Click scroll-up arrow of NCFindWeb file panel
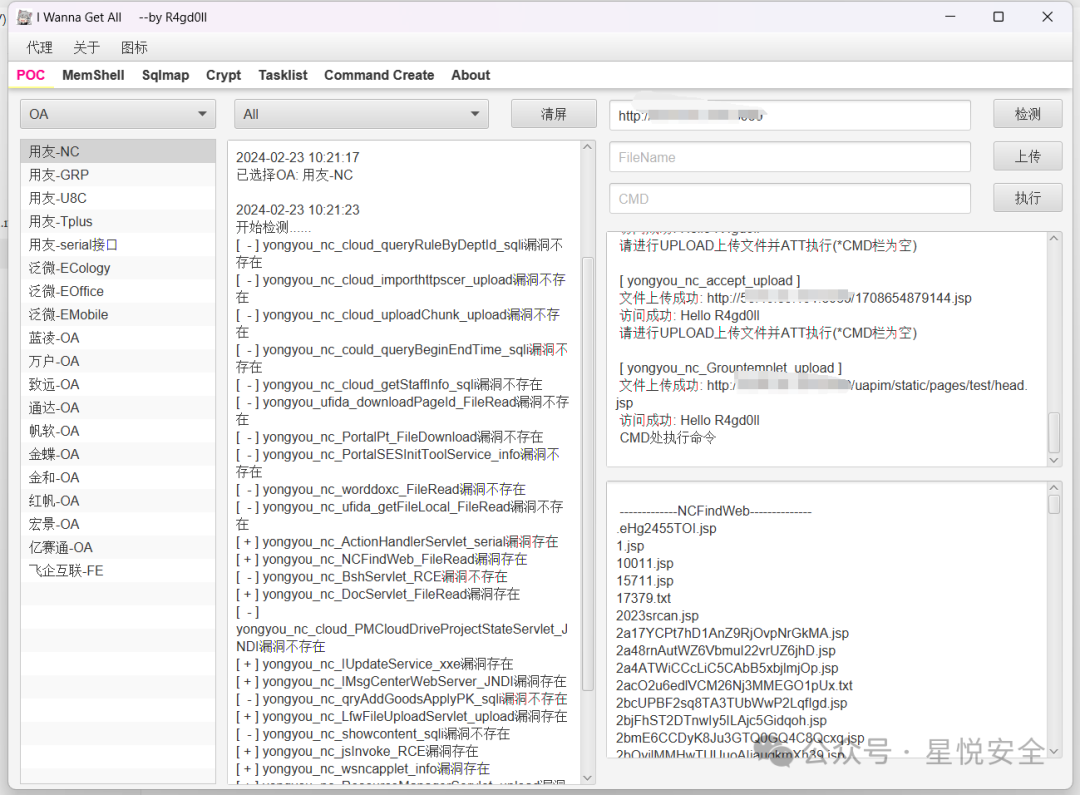The height and width of the screenshot is (795, 1080). [x=1054, y=488]
